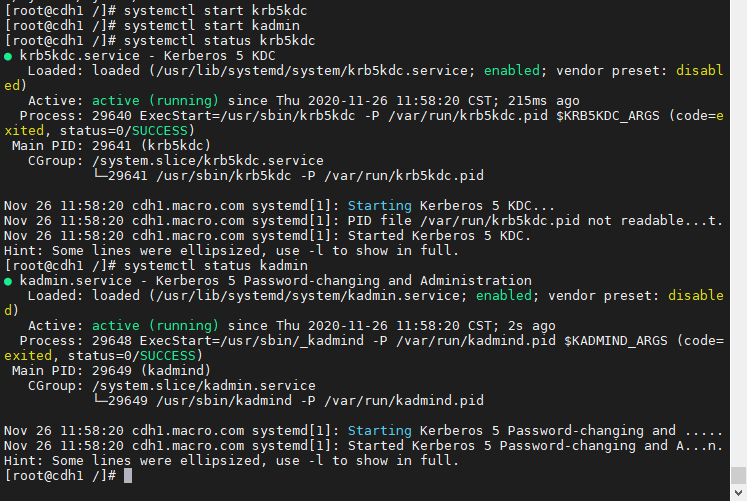Click 'Main PID: 29641 (krb5kdc)' line

tap(111, 146)
